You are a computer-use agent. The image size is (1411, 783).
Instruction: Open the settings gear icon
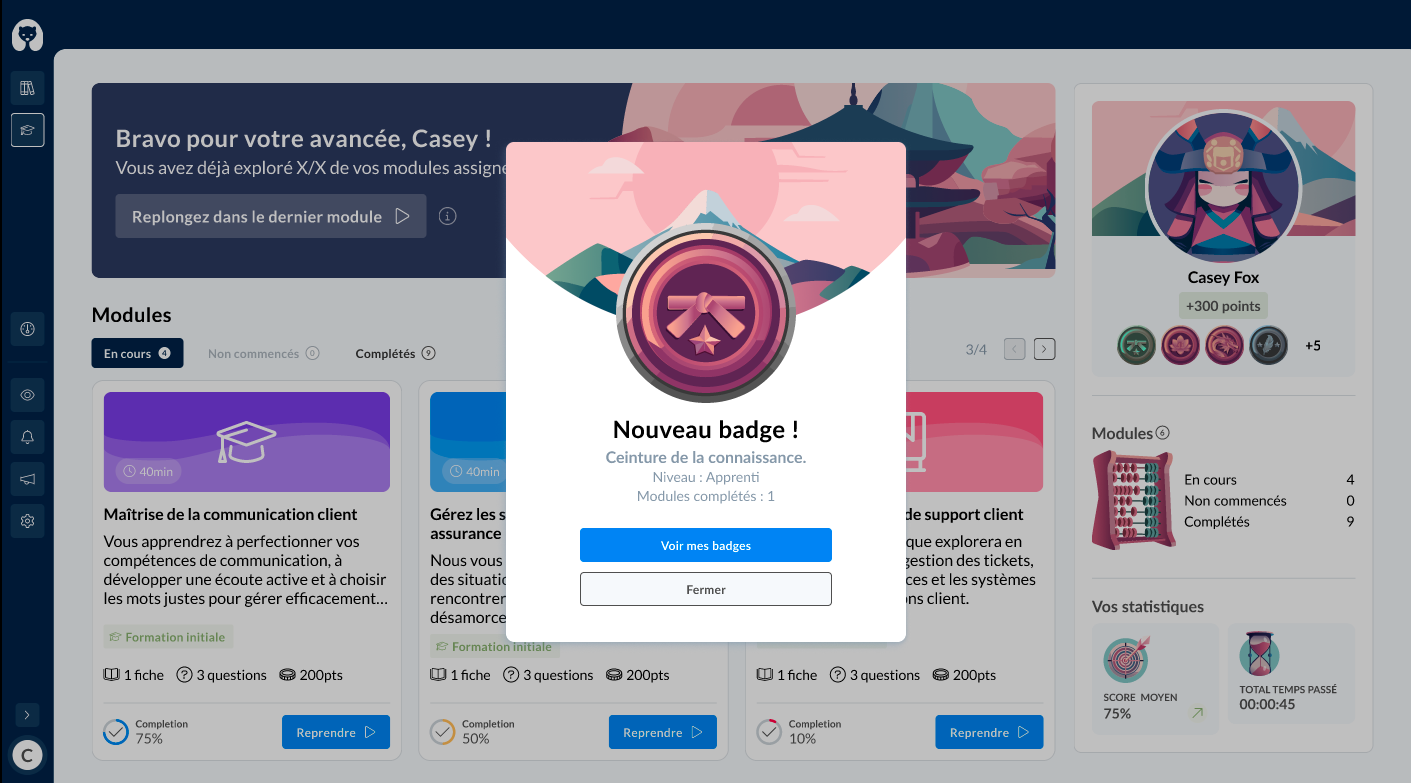pos(27,521)
